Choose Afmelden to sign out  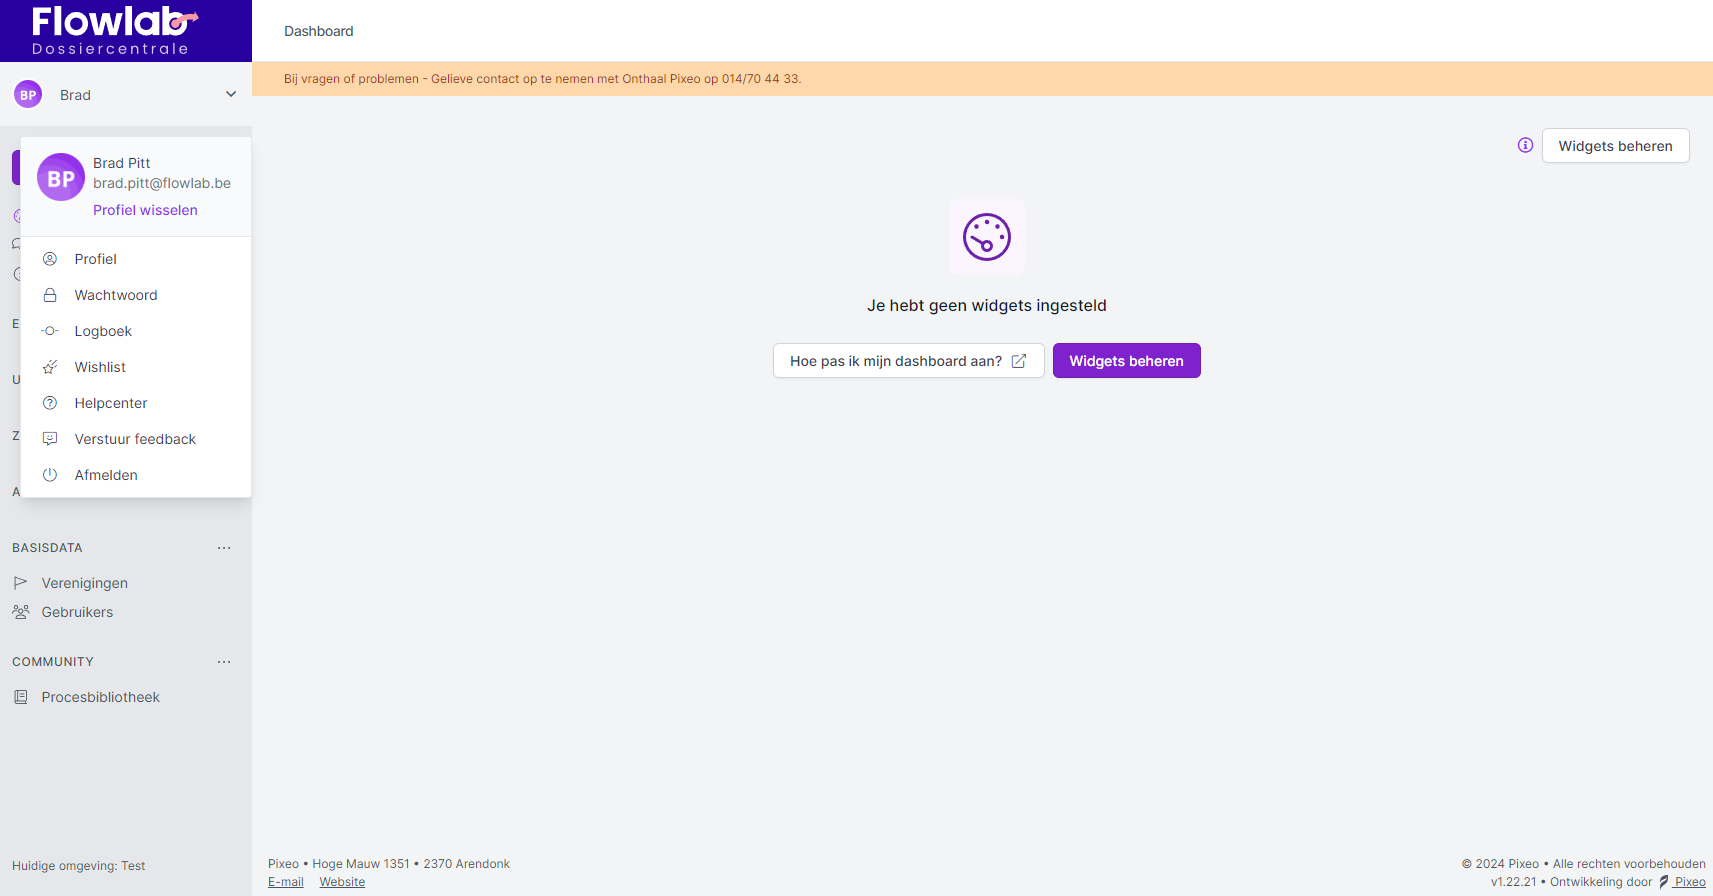pyautogui.click(x=106, y=475)
